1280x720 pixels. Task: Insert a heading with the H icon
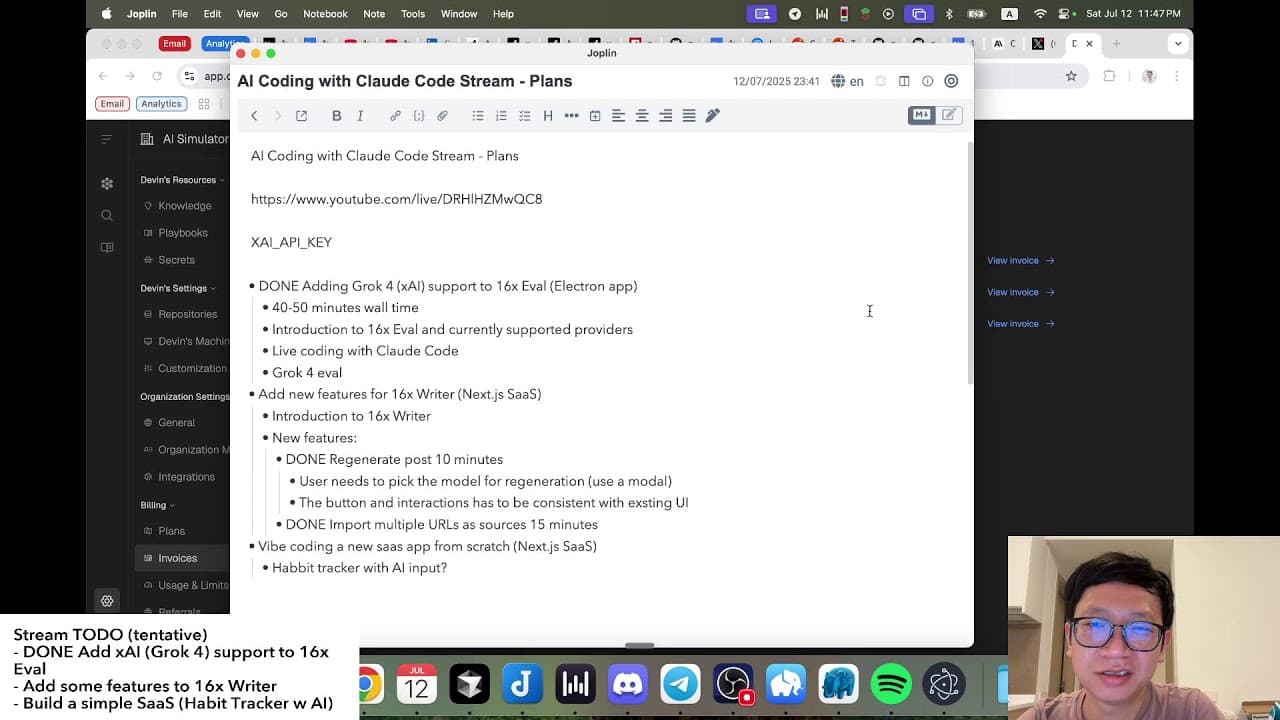(x=548, y=115)
